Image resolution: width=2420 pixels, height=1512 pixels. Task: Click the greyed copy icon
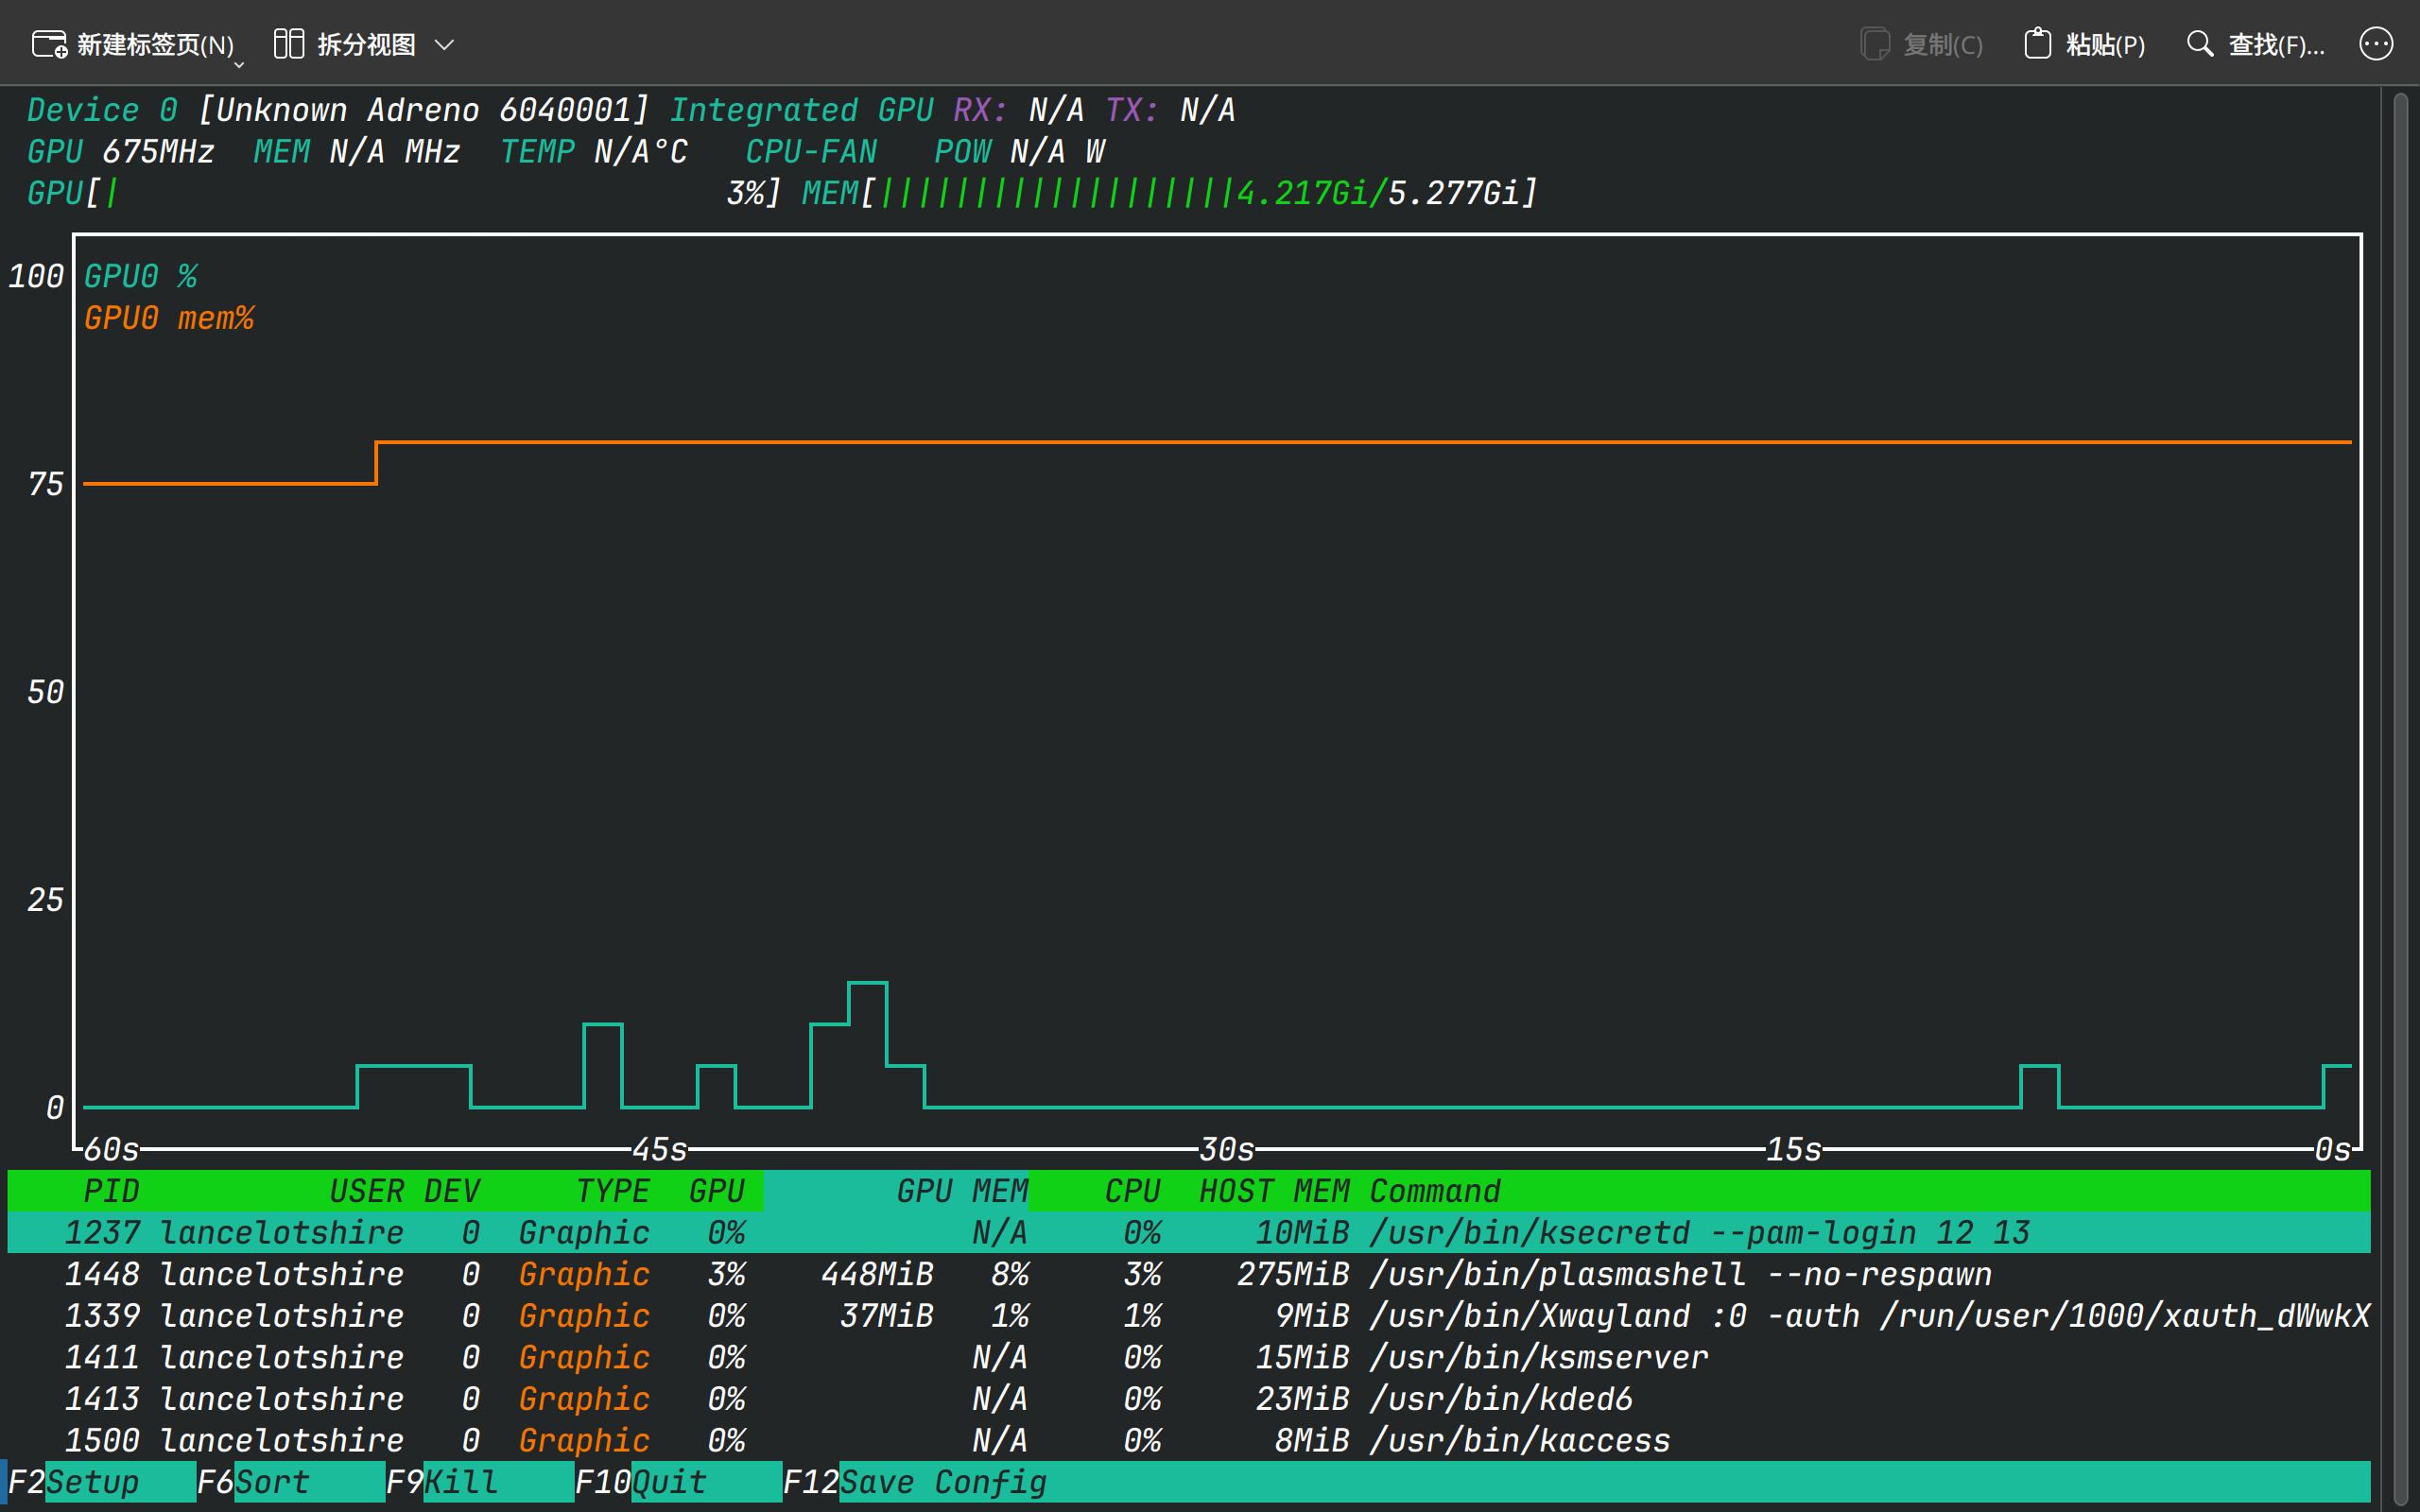[1875, 44]
